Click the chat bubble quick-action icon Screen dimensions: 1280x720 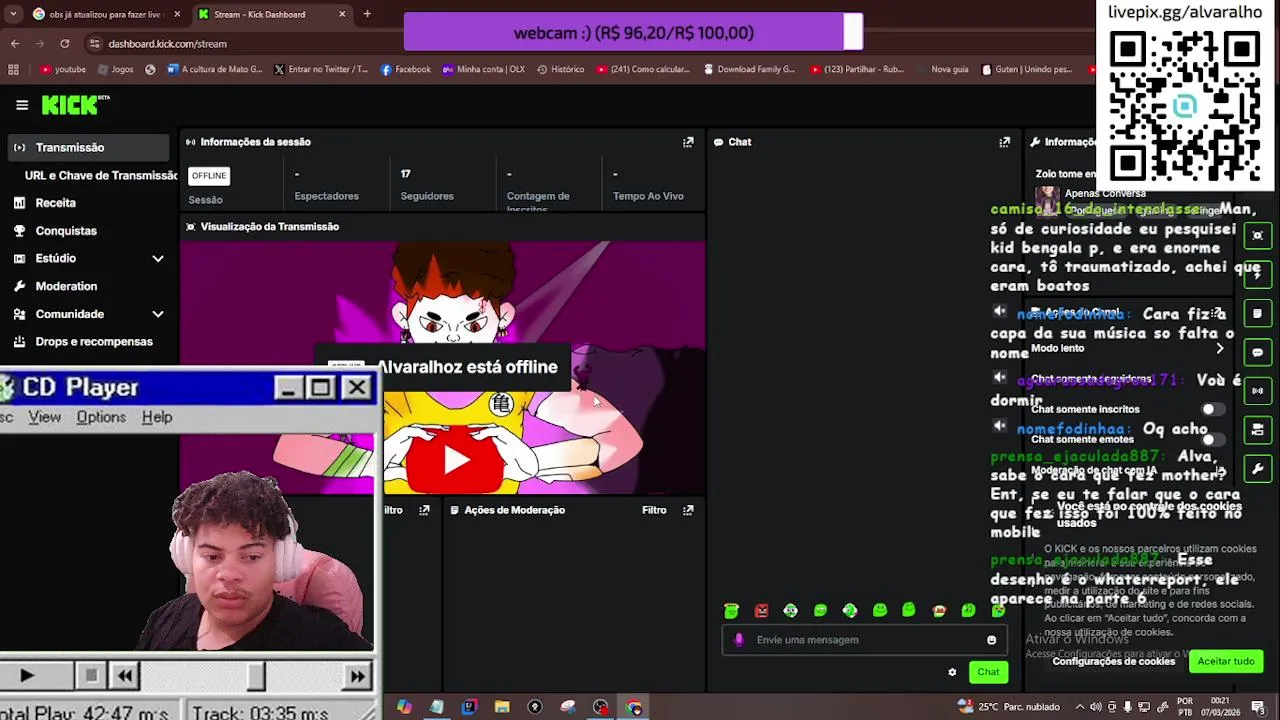click(x=1257, y=352)
